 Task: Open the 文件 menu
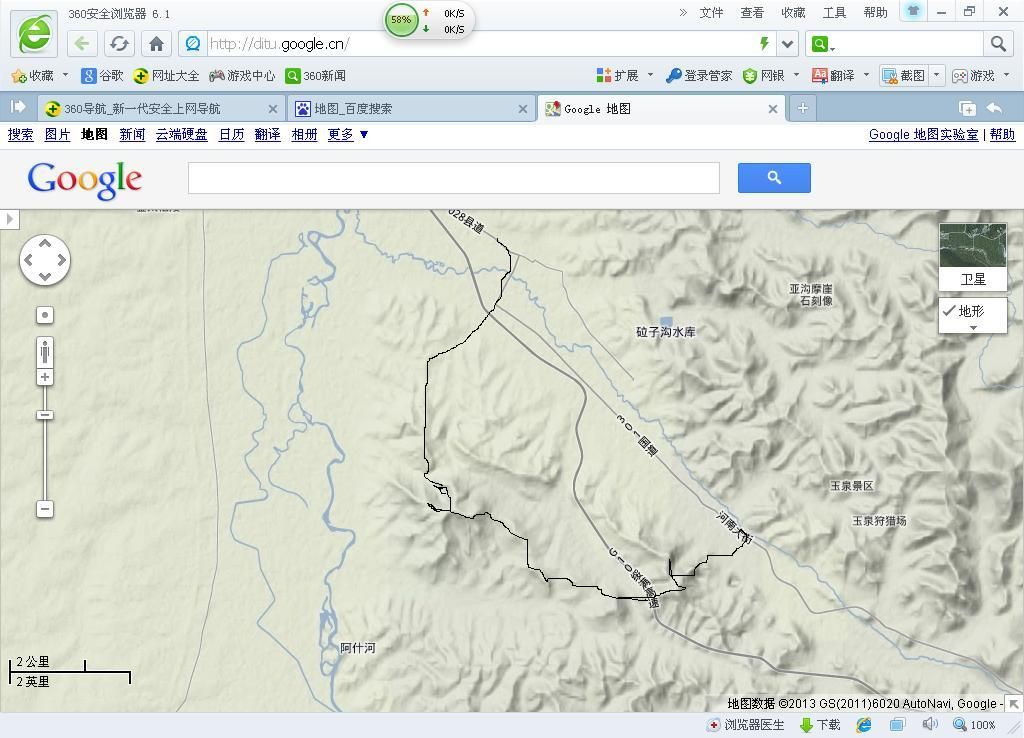pos(711,12)
